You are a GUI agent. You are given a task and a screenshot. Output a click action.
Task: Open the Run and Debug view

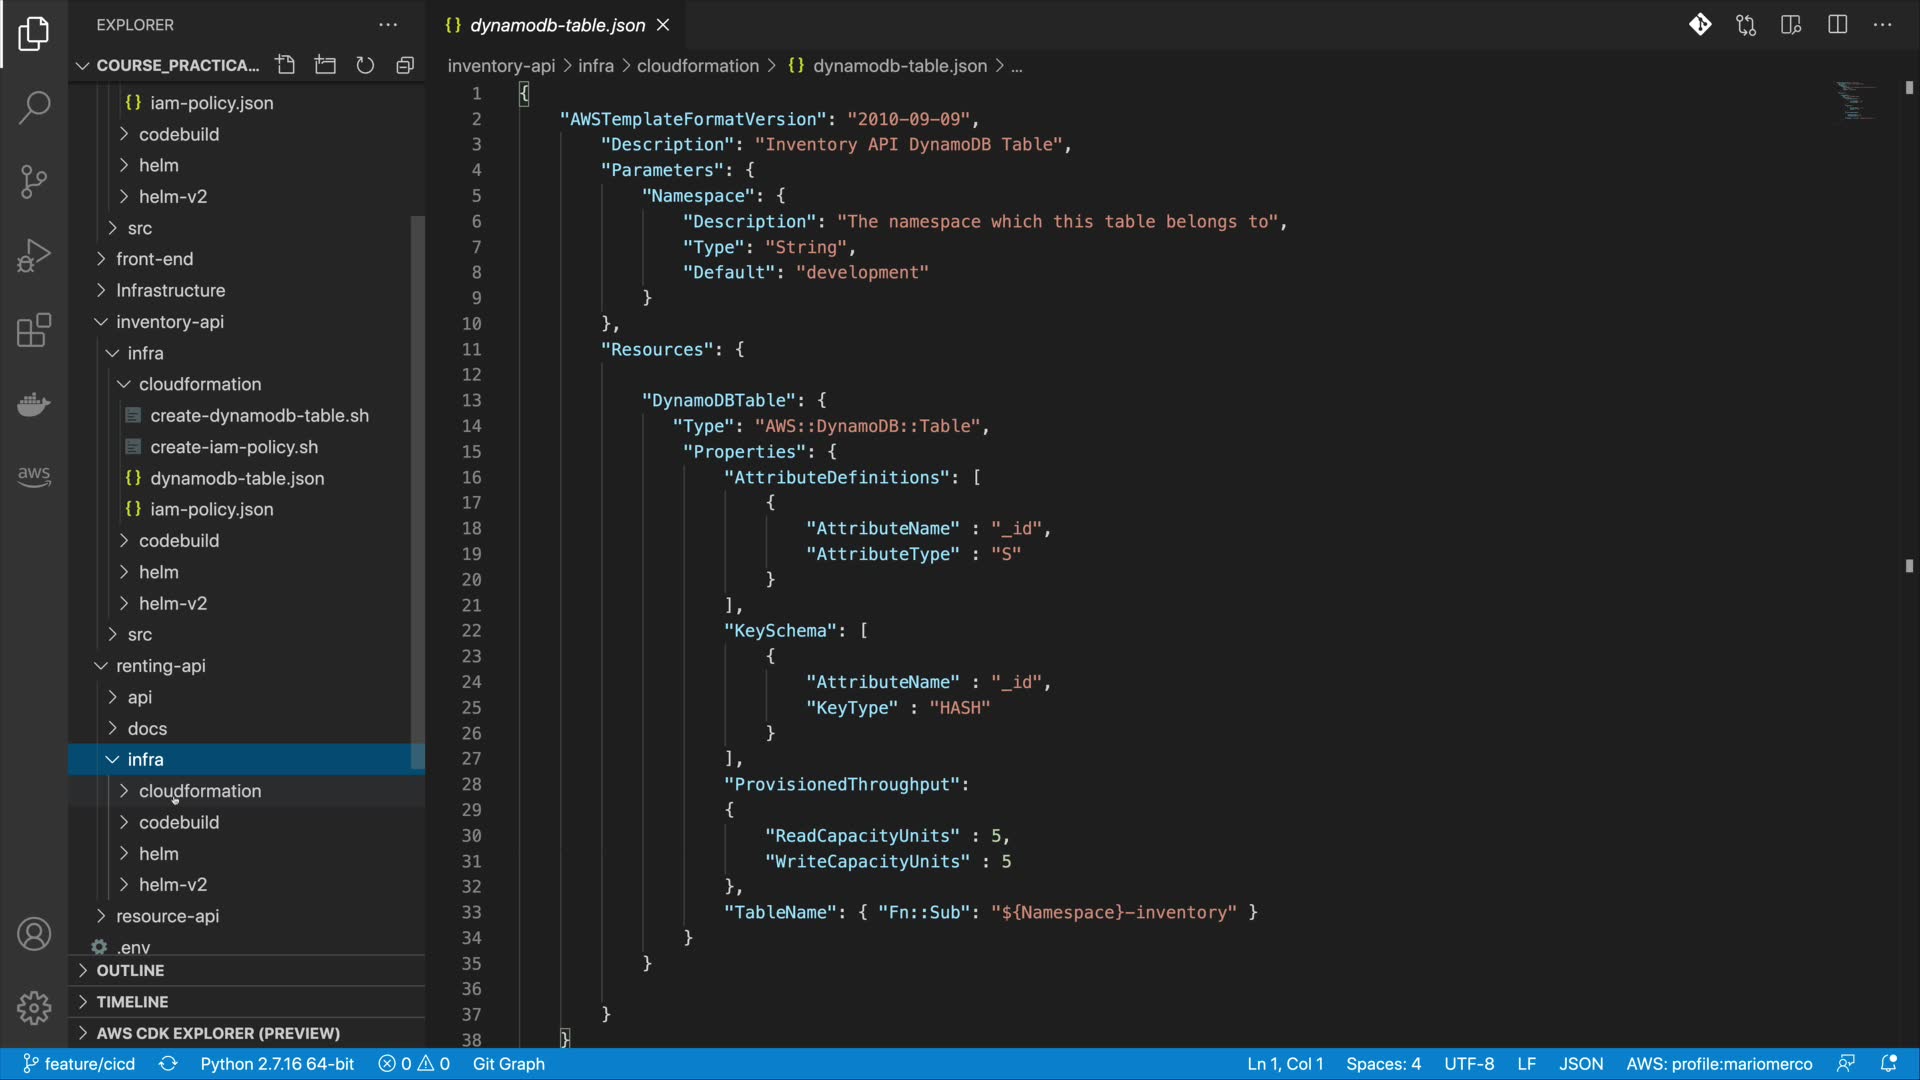34,255
